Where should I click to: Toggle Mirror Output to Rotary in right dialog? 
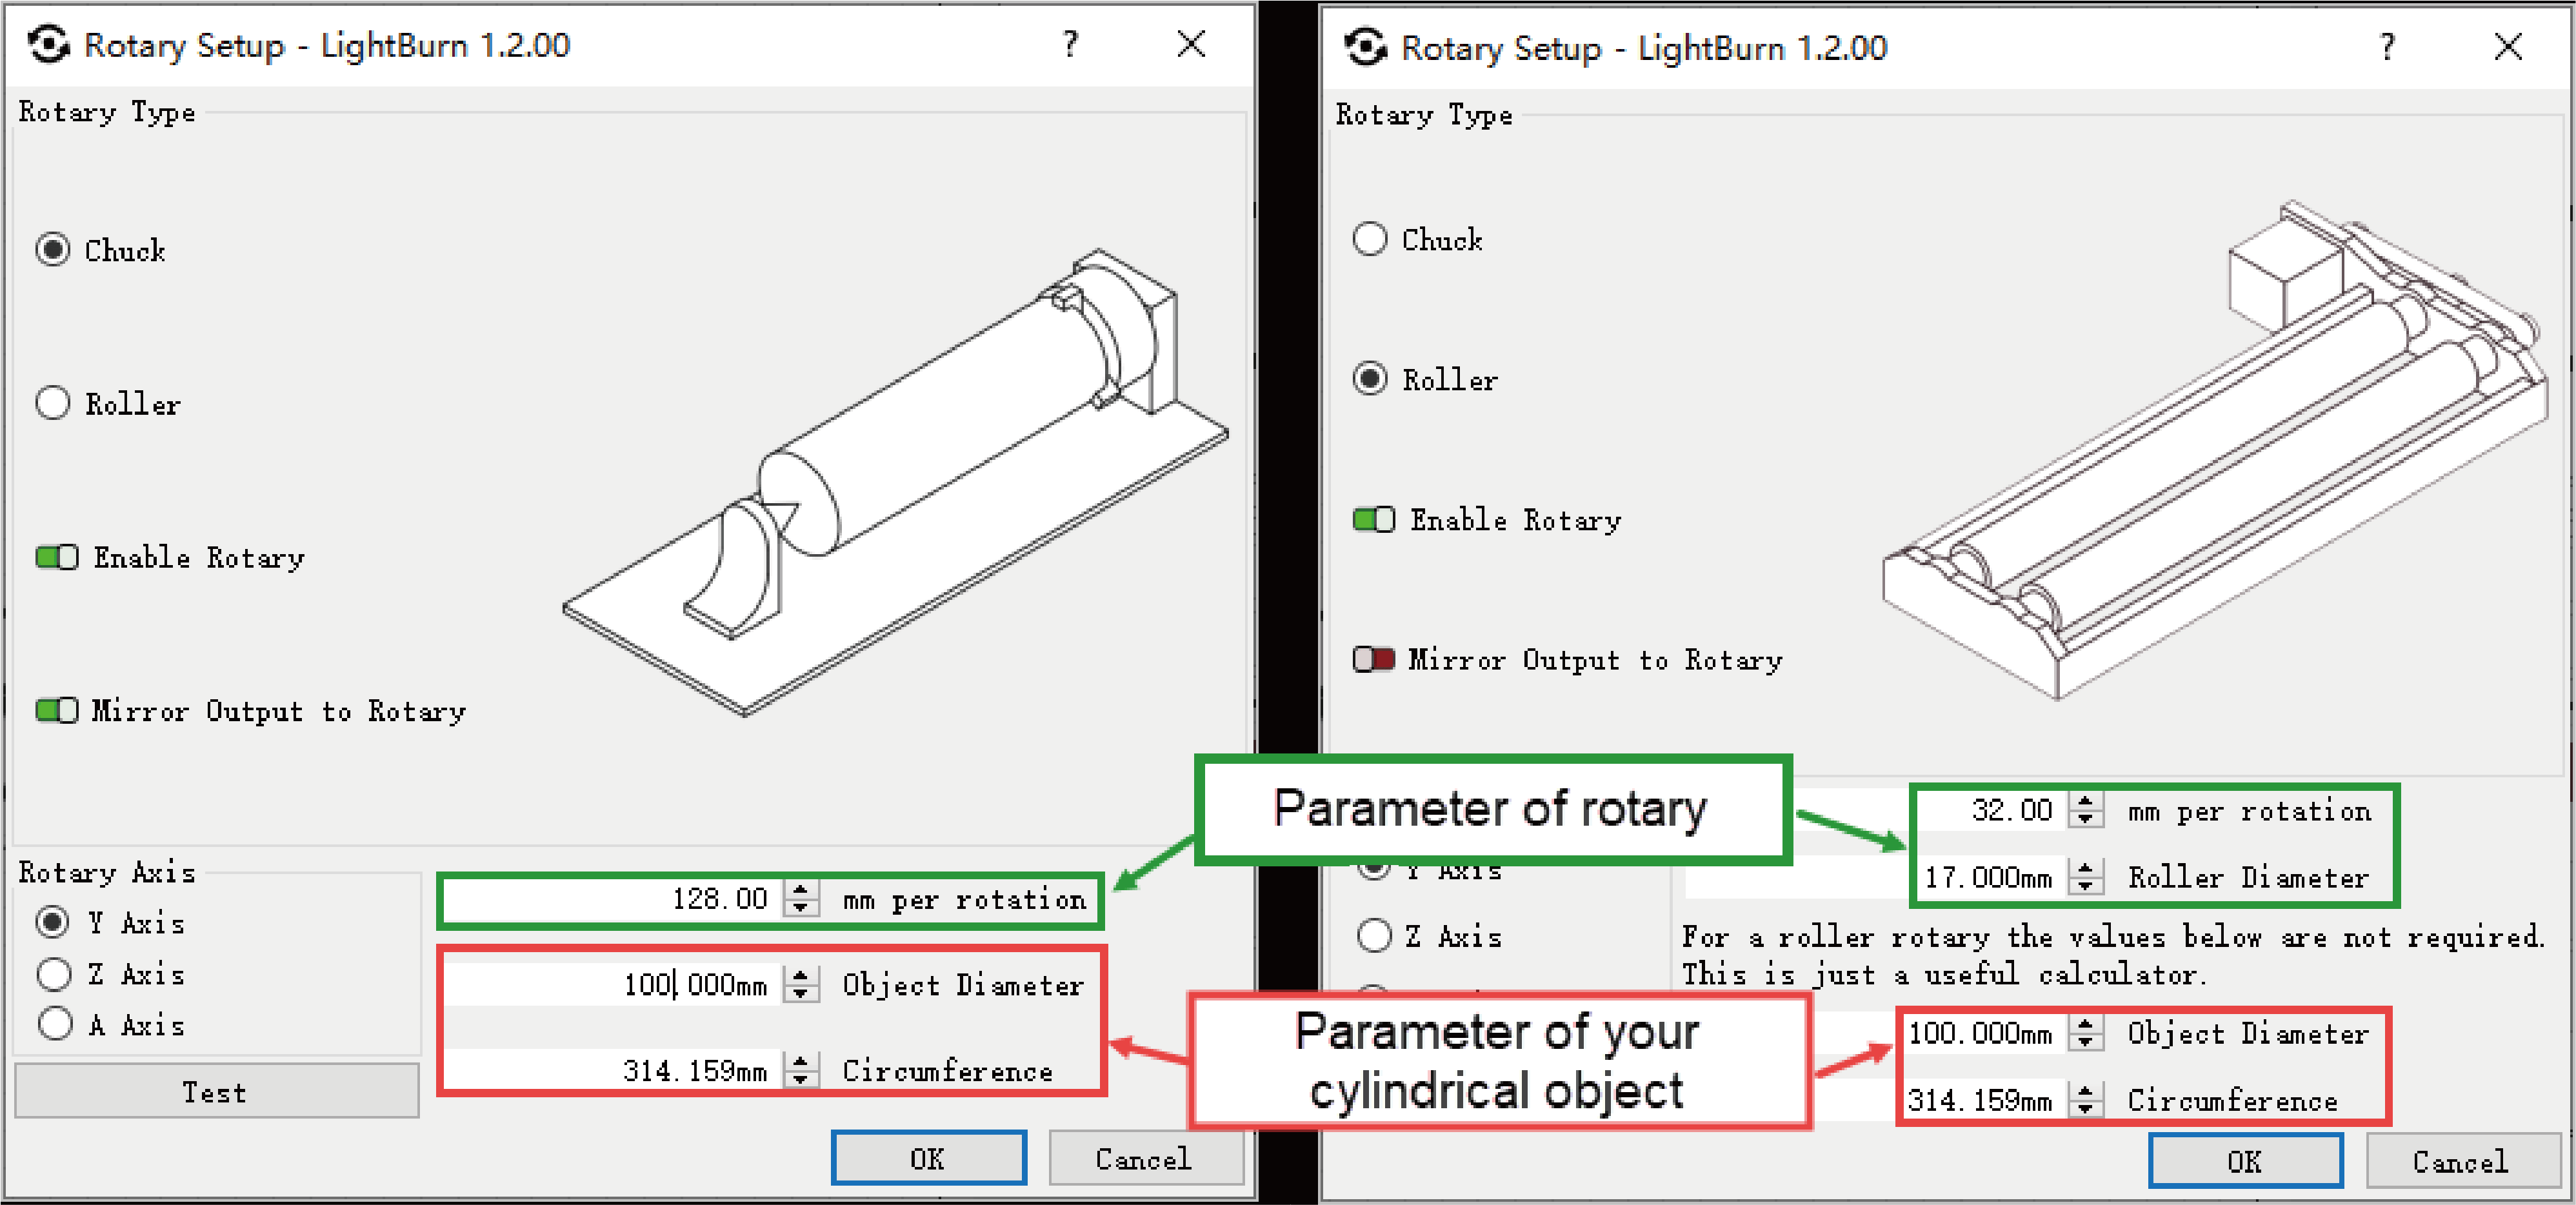1374,659
